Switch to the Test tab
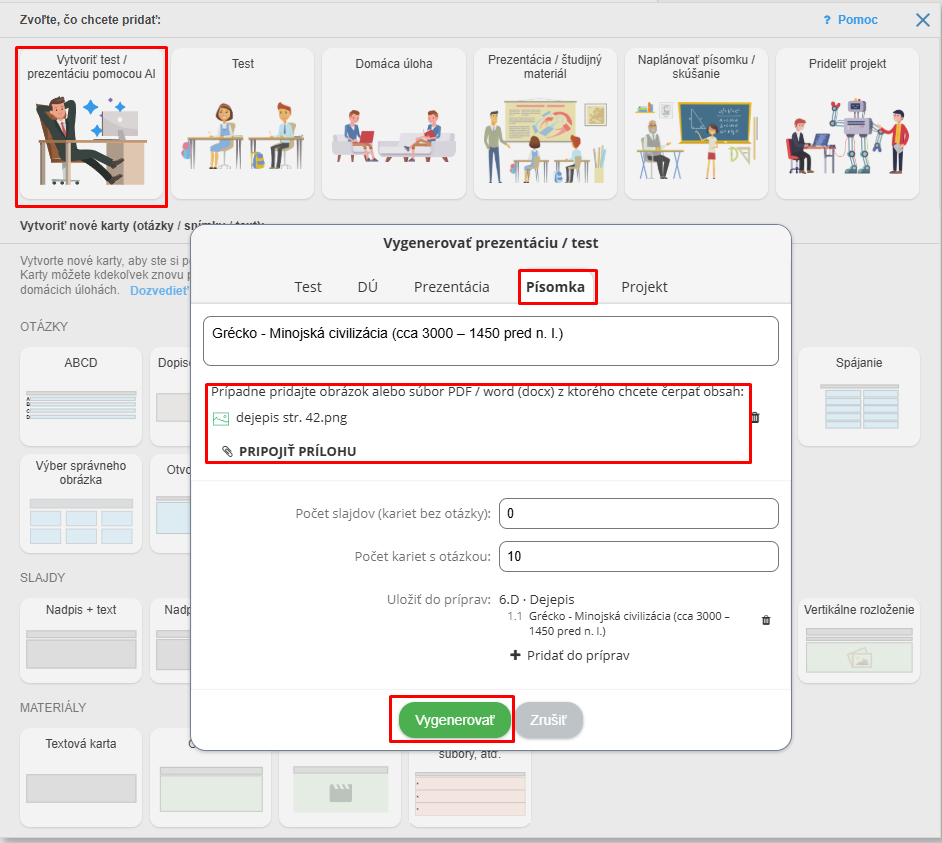942x843 pixels. [x=308, y=287]
